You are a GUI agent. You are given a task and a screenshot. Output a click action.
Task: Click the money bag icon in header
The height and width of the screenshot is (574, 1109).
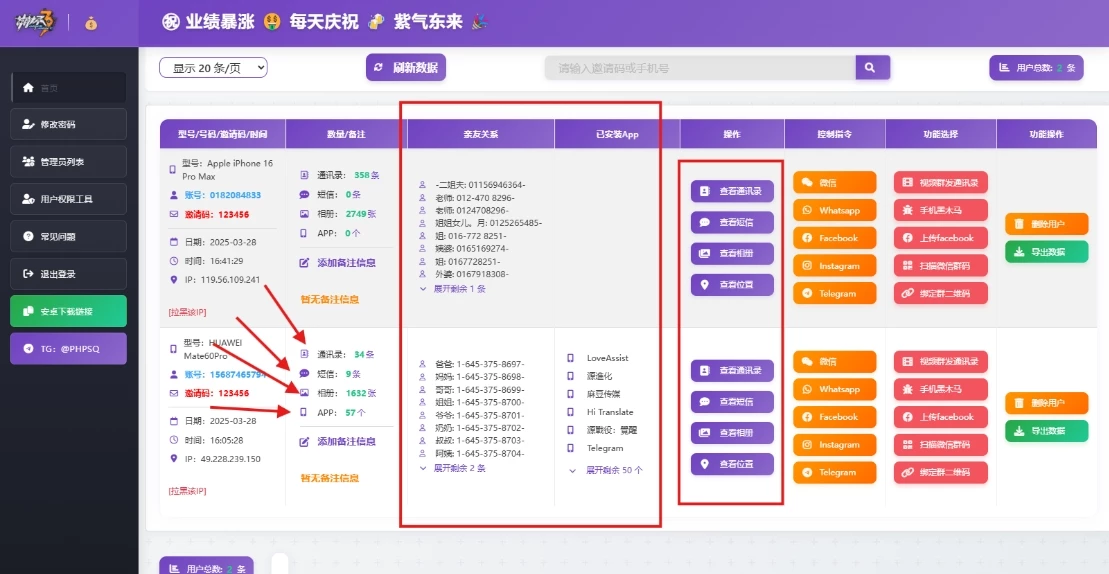(x=90, y=22)
